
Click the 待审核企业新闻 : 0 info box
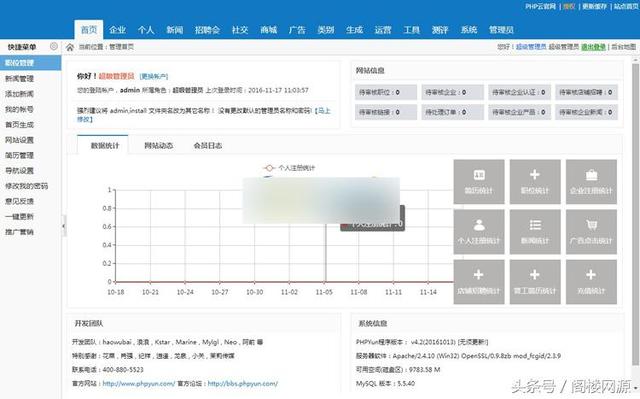click(587, 112)
